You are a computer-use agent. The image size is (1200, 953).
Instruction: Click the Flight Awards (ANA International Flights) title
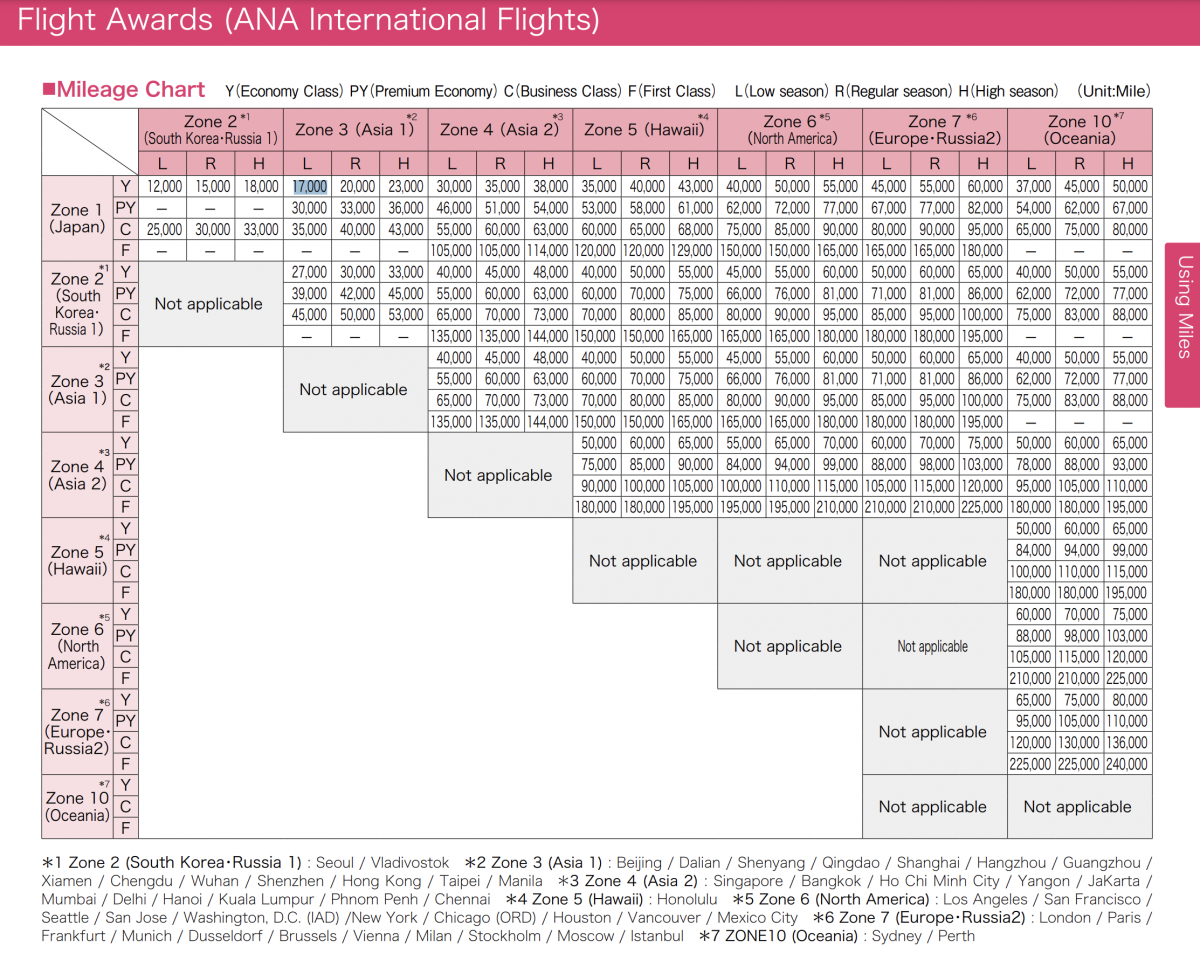[309, 19]
